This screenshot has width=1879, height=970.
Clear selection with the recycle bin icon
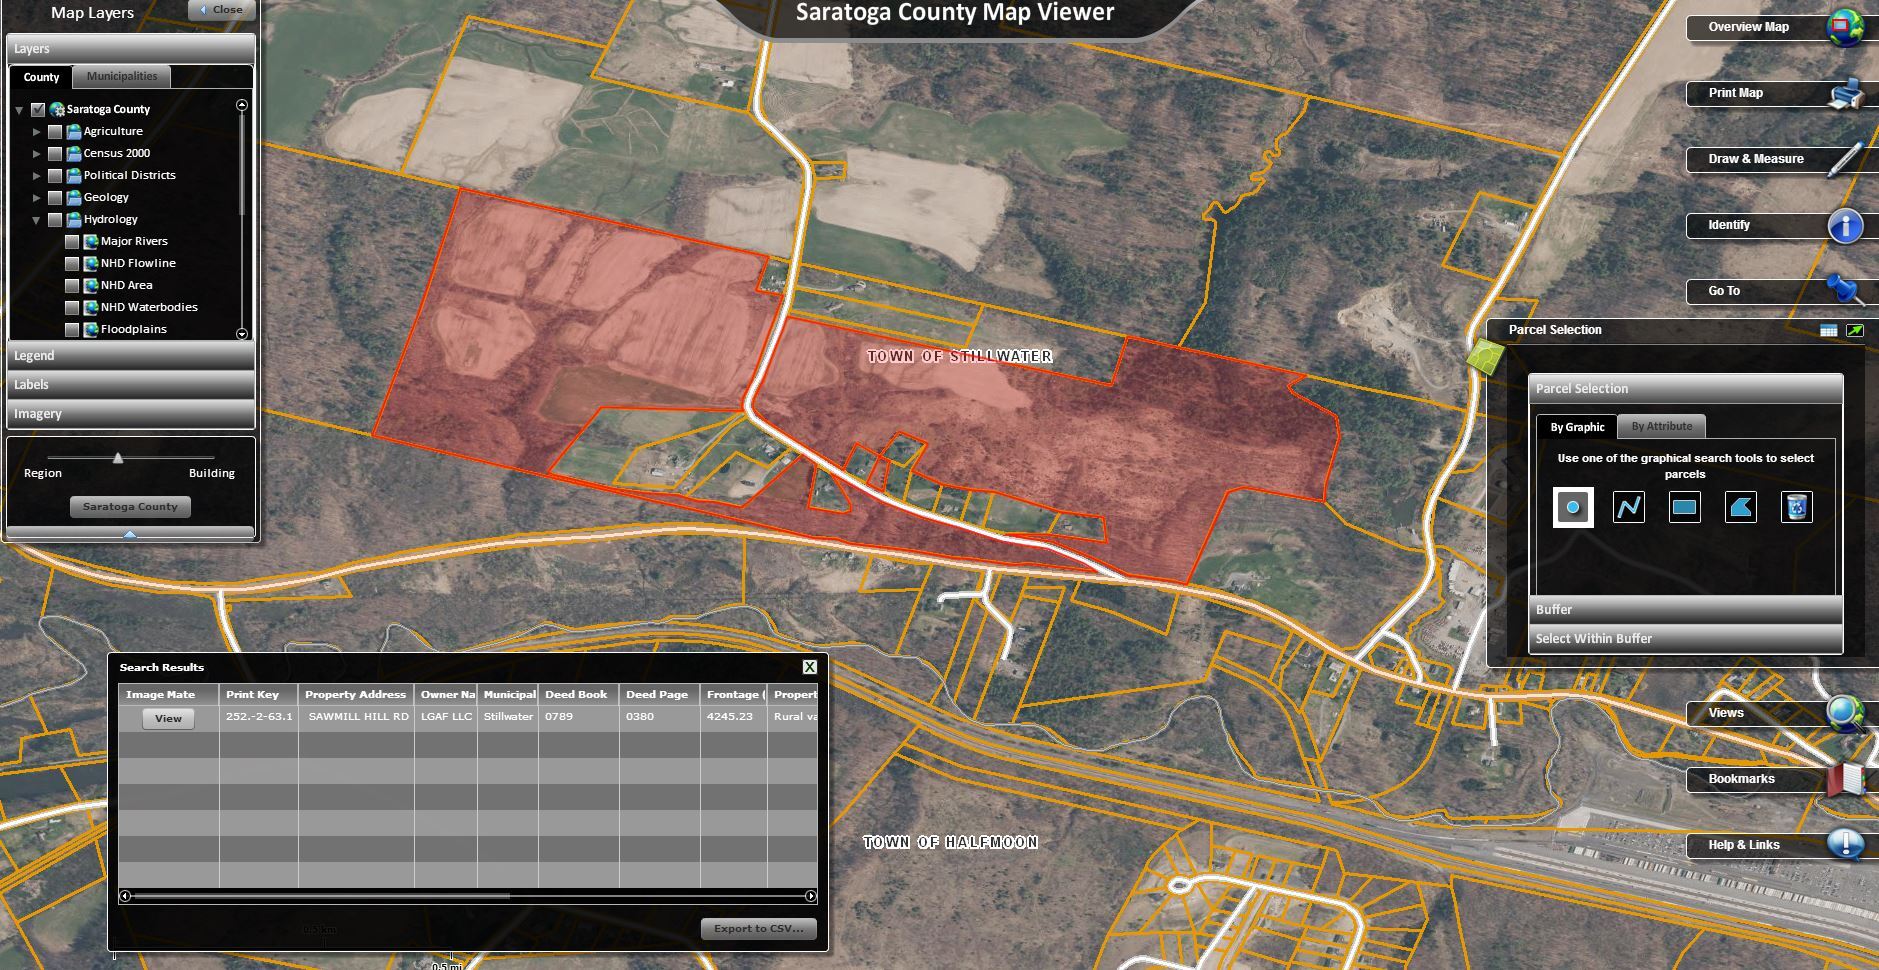pos(1796,507)
